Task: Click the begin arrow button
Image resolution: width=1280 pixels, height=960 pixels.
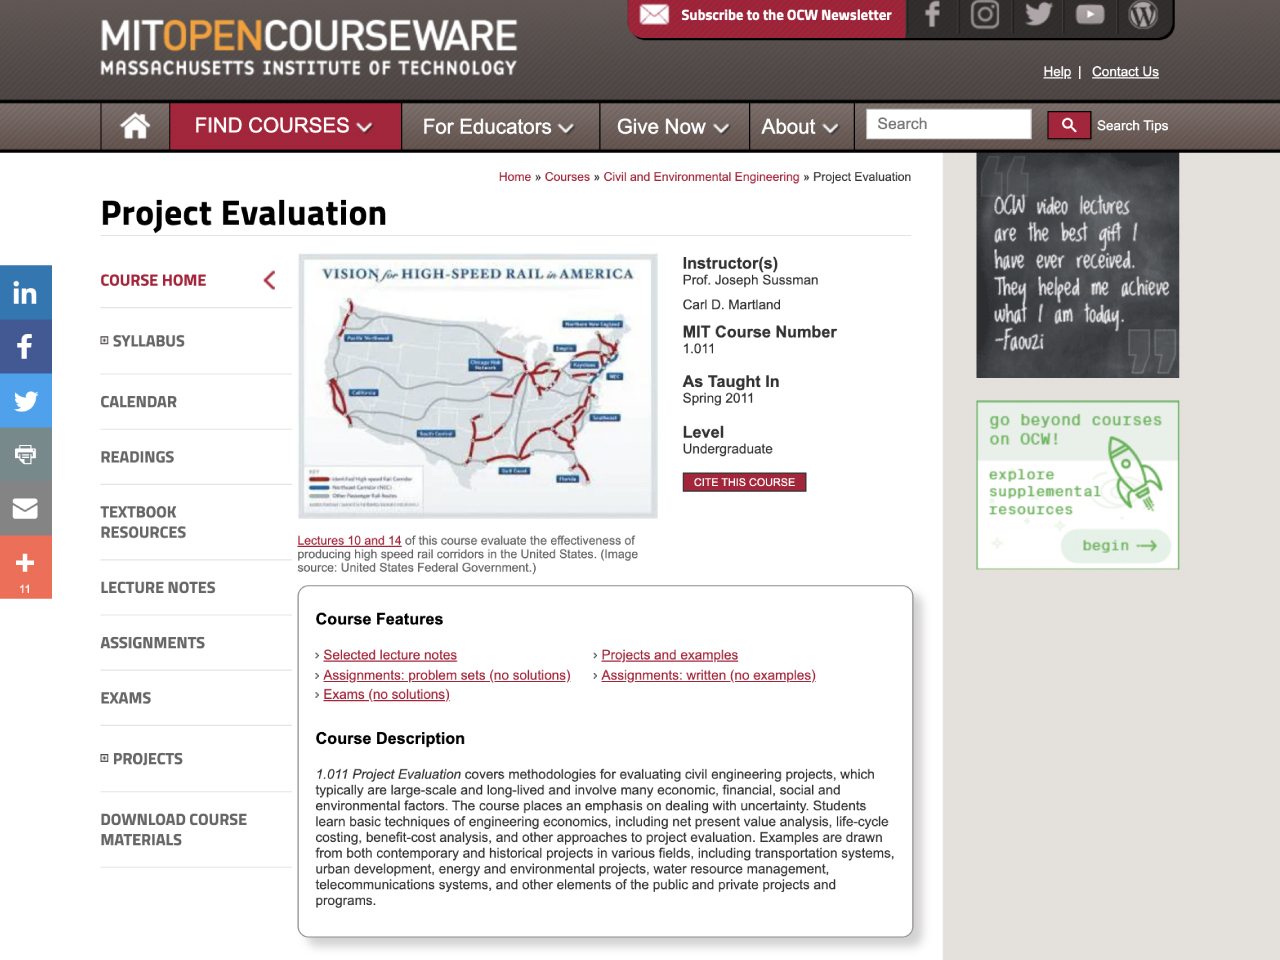Action: (x=1118, y=546)
